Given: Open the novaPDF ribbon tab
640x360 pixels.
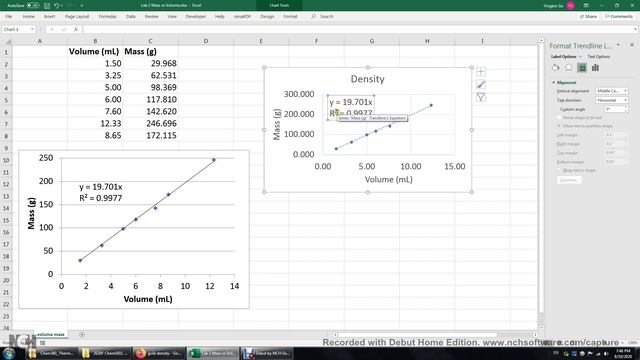Looking at the screenshot, I should 242,16.
